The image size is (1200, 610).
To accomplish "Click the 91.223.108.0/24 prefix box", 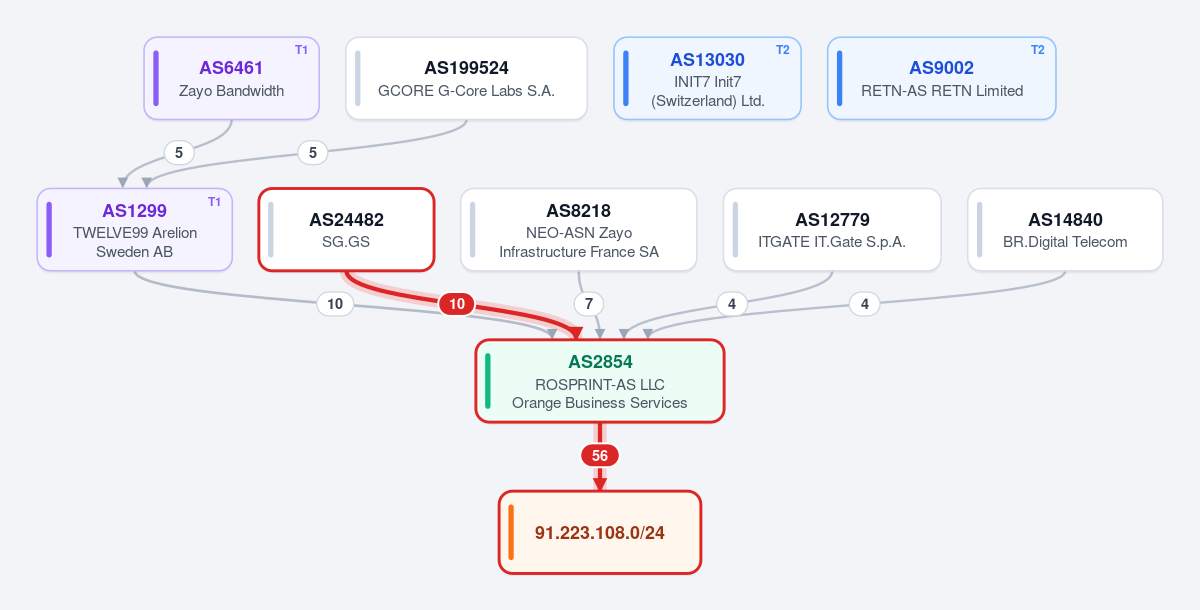I will click(600, 532).
